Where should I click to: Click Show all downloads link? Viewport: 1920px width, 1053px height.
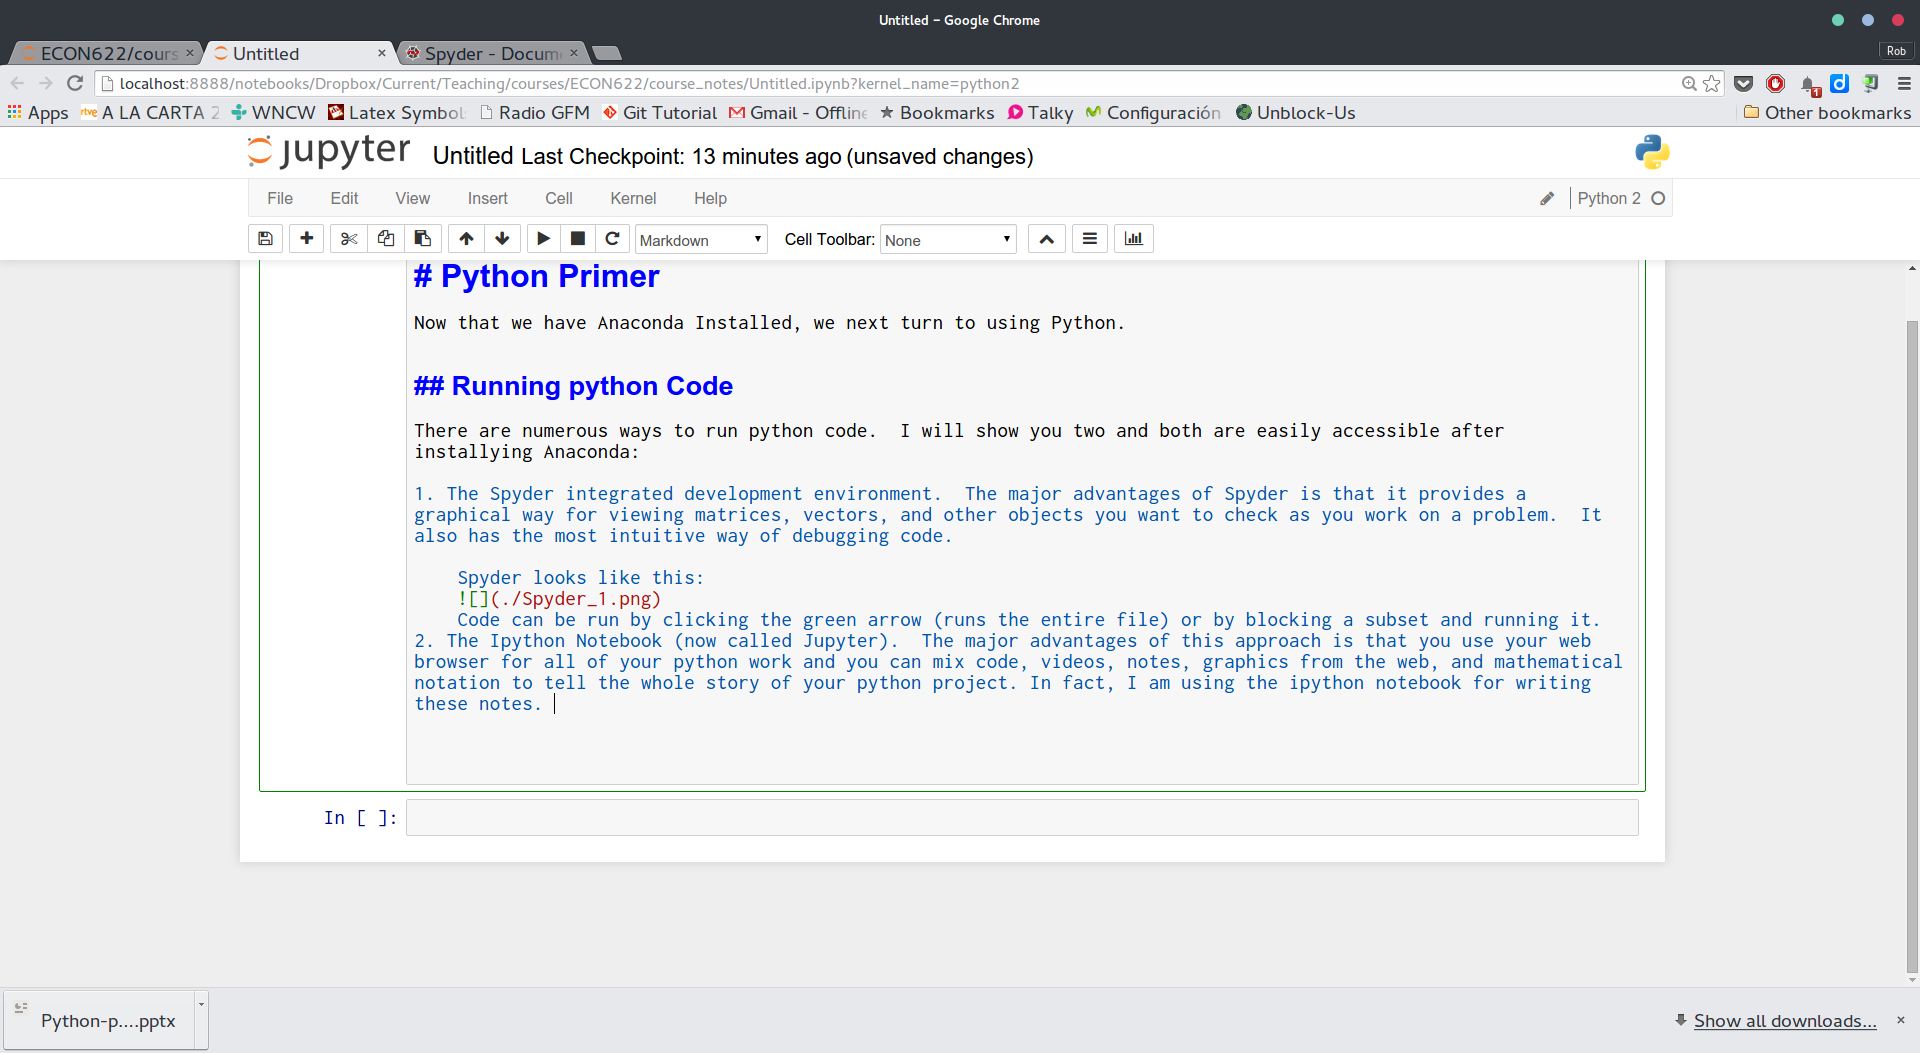click(x=1784, y=1021)
